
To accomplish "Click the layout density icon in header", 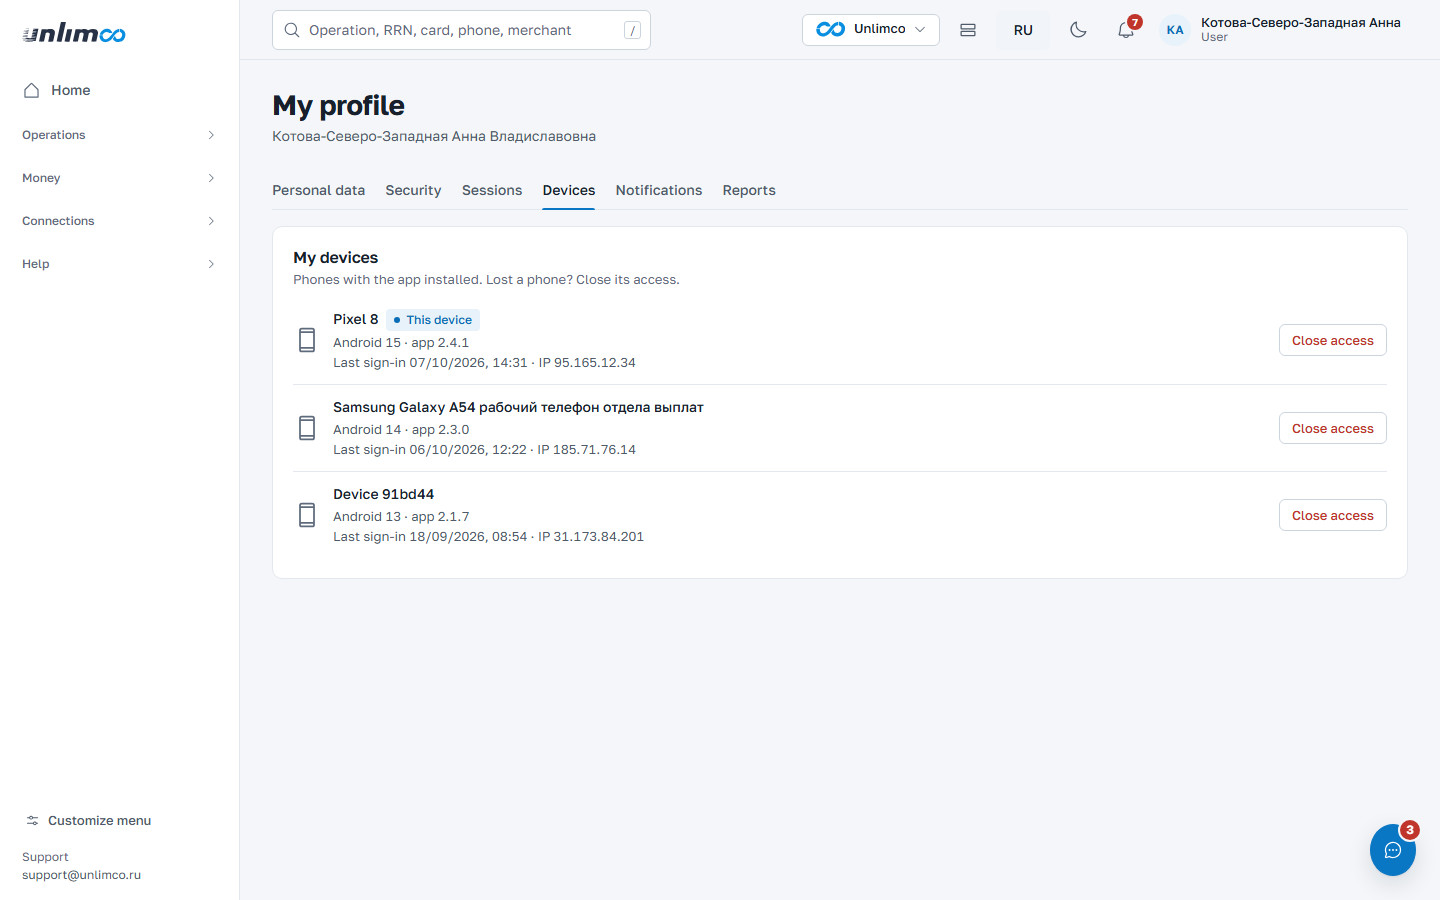I will pyautogui.click(x=968, y=30).
